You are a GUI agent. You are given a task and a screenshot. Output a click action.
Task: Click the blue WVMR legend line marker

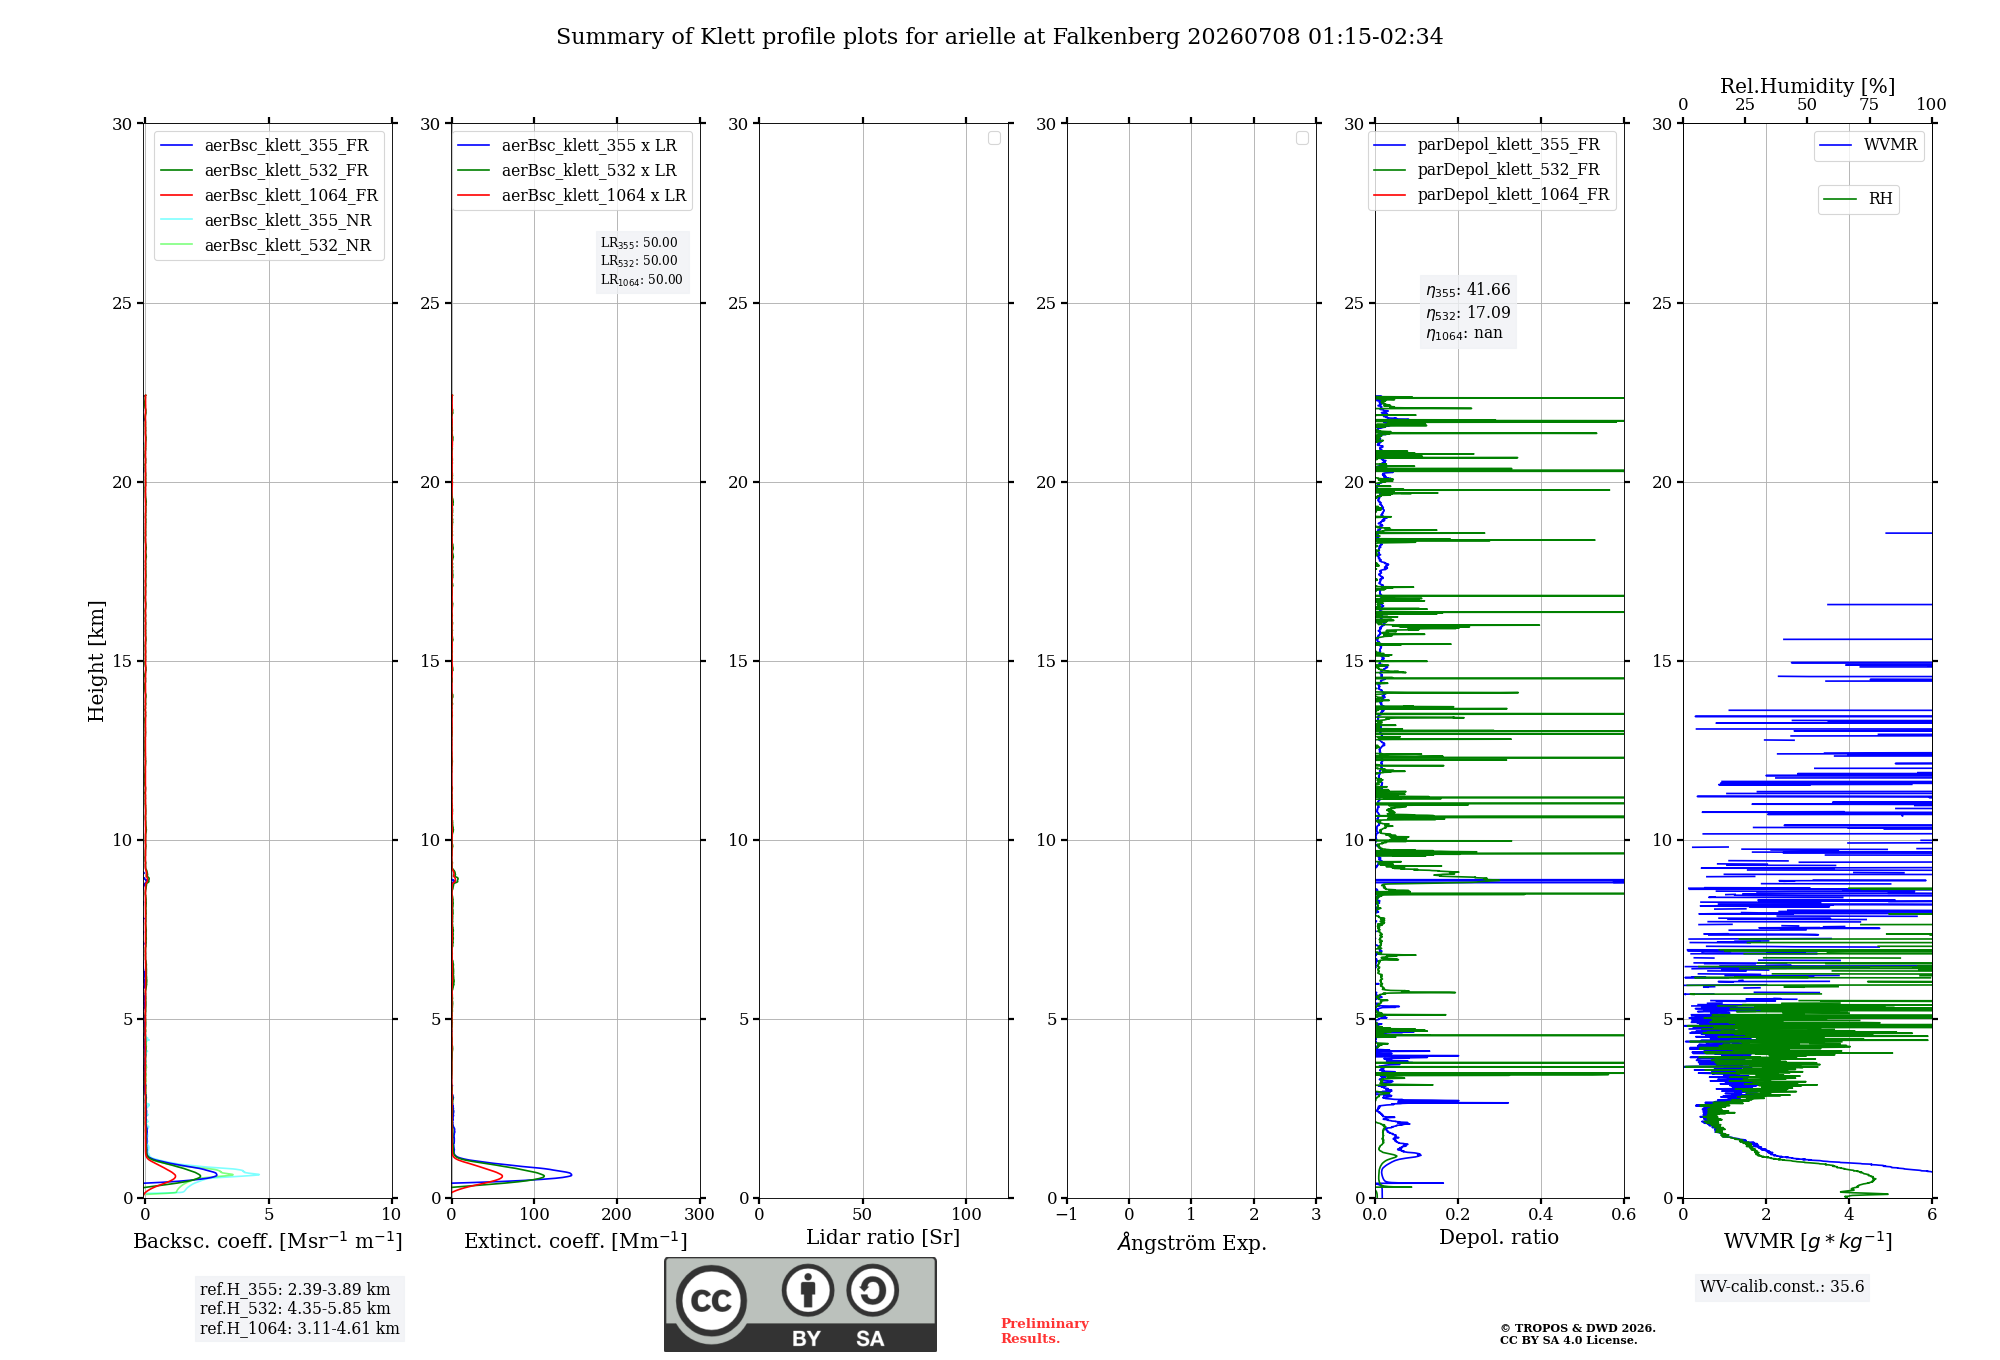(x=1836, y=145)
